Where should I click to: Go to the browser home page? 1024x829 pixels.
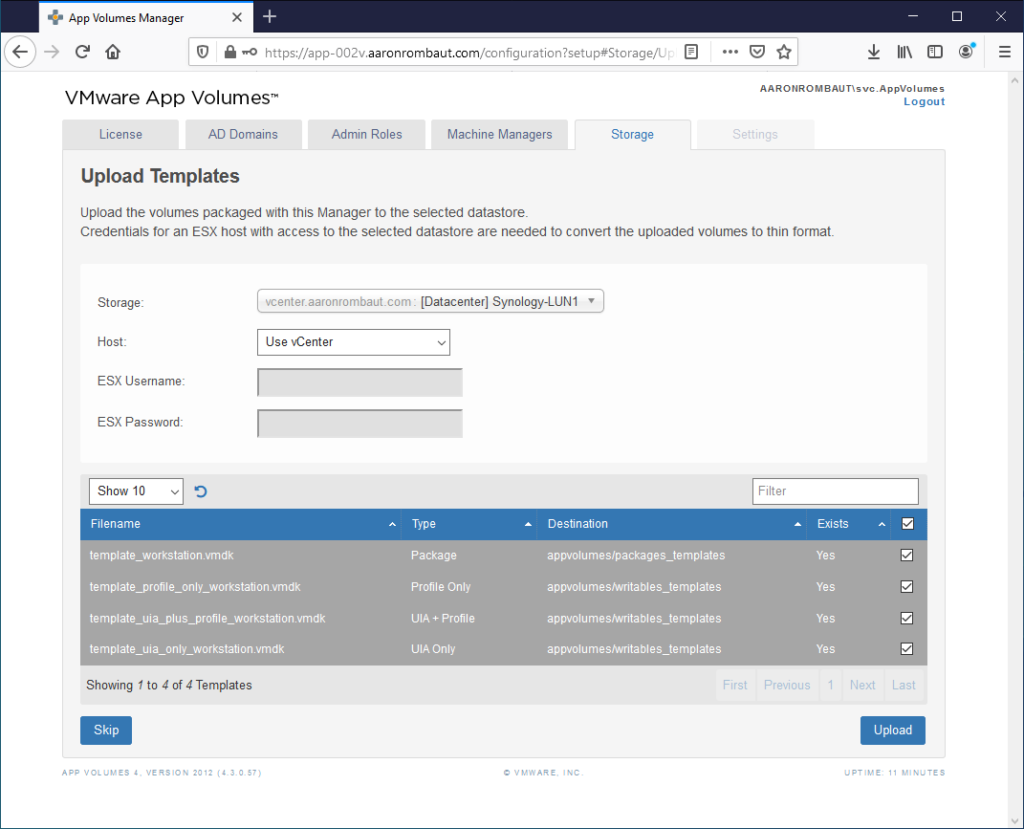point(113,52)
